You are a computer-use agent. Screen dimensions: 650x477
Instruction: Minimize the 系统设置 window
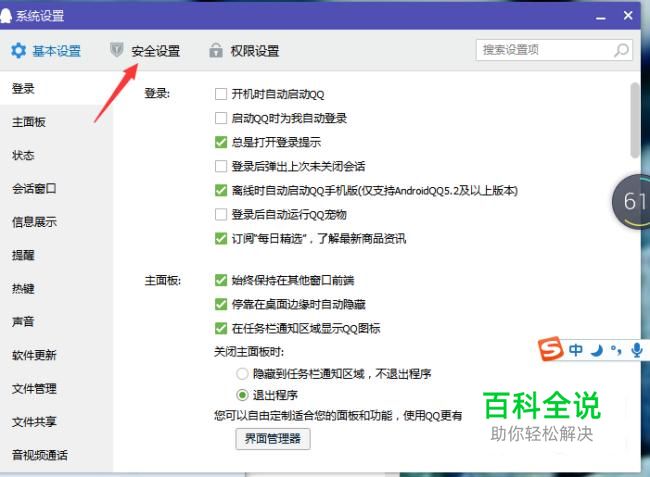pyautogui.click(x=601, y=17)
